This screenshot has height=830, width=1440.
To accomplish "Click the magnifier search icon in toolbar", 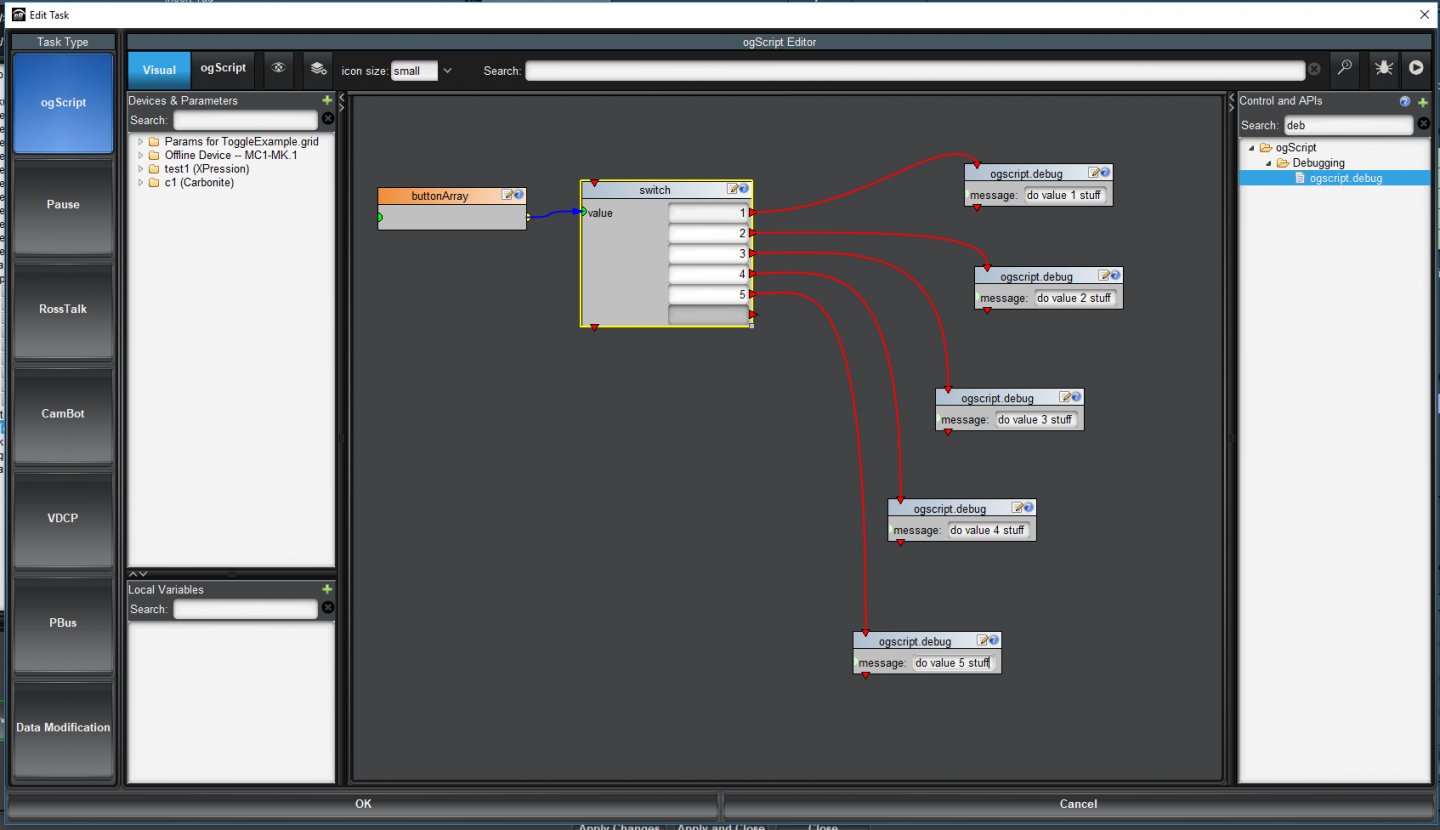I will coord(1346,69).
